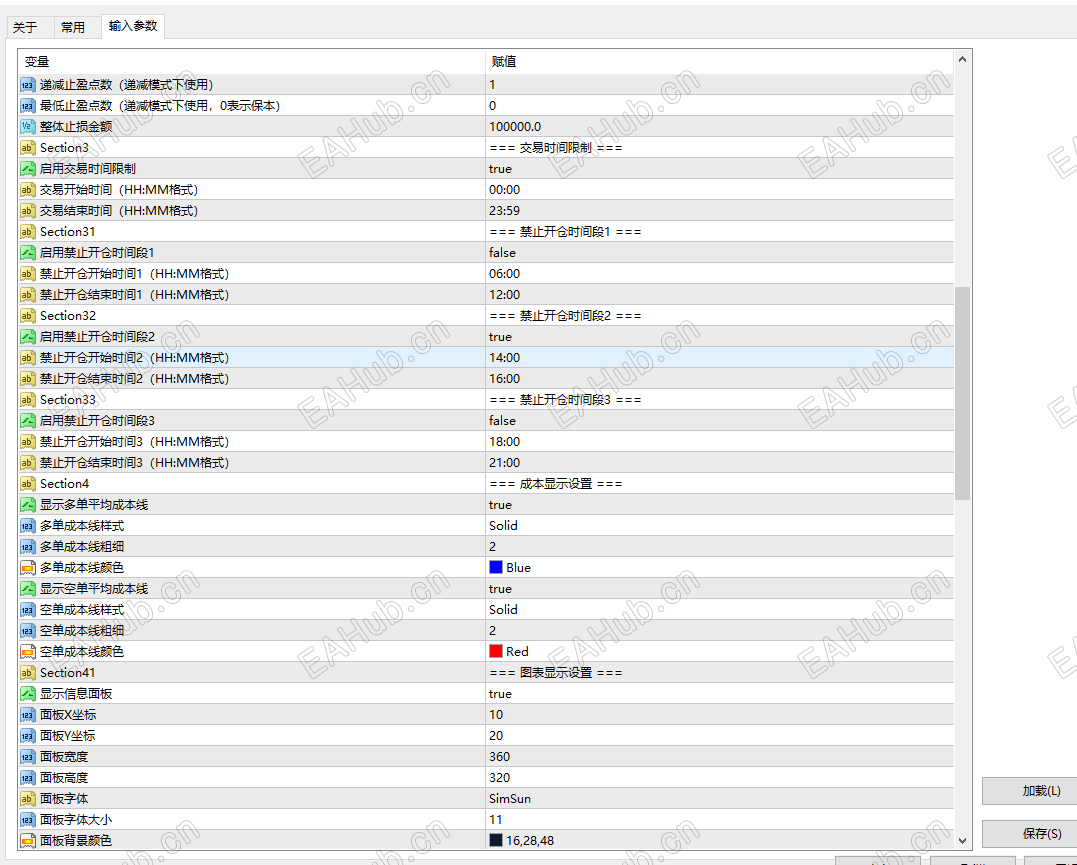Screen dimensions: 1077x865
Task: Click the bool icon beside 显示多单平均成本线
Action: click(x=27, y=505)
